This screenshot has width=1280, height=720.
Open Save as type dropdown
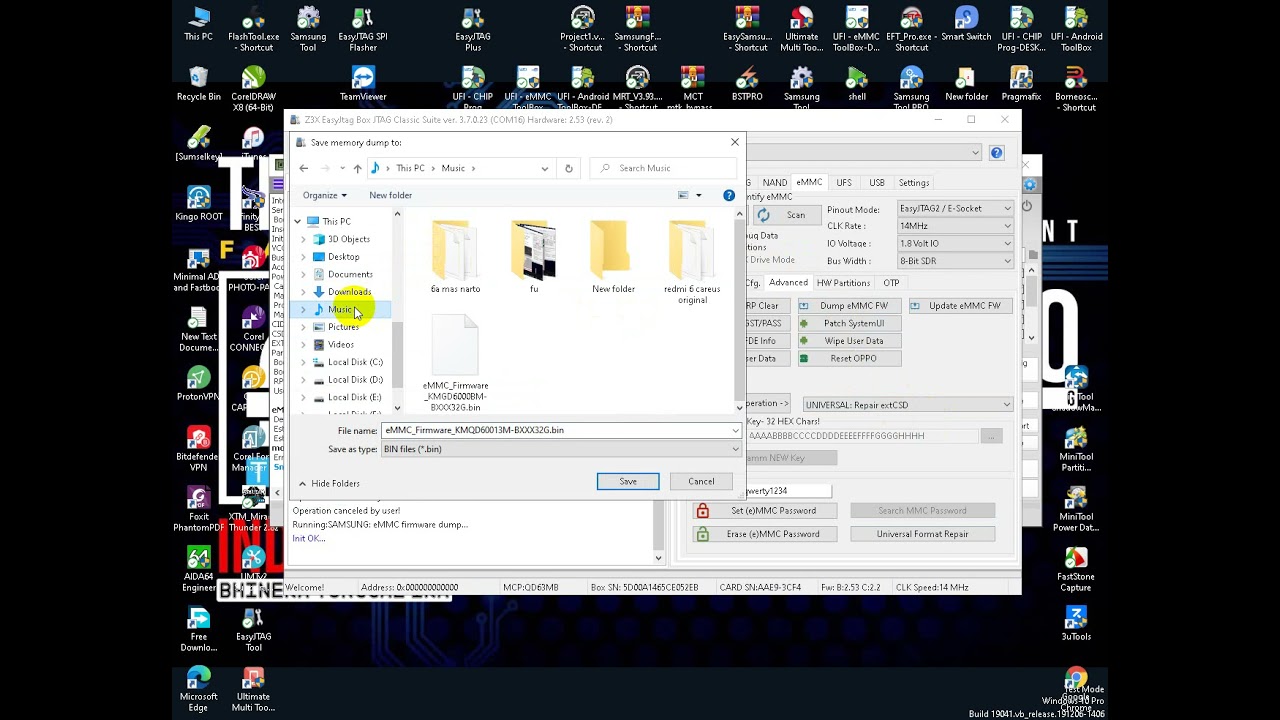click(x=561, y=449)
